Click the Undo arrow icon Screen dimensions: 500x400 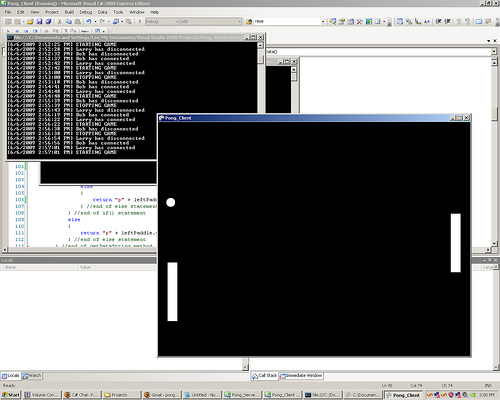click(89, 22)
